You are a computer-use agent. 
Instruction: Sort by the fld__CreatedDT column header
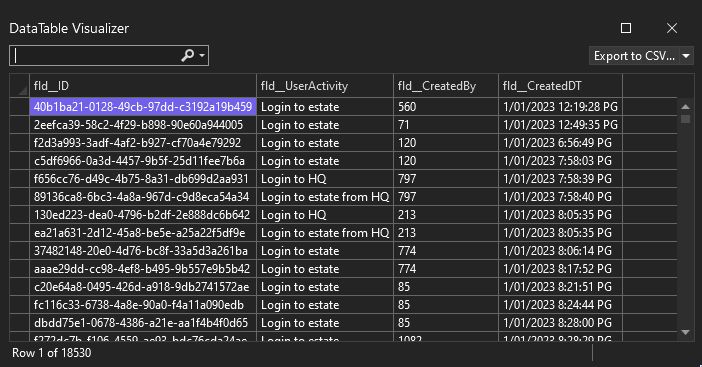click(x=560, y=86)
